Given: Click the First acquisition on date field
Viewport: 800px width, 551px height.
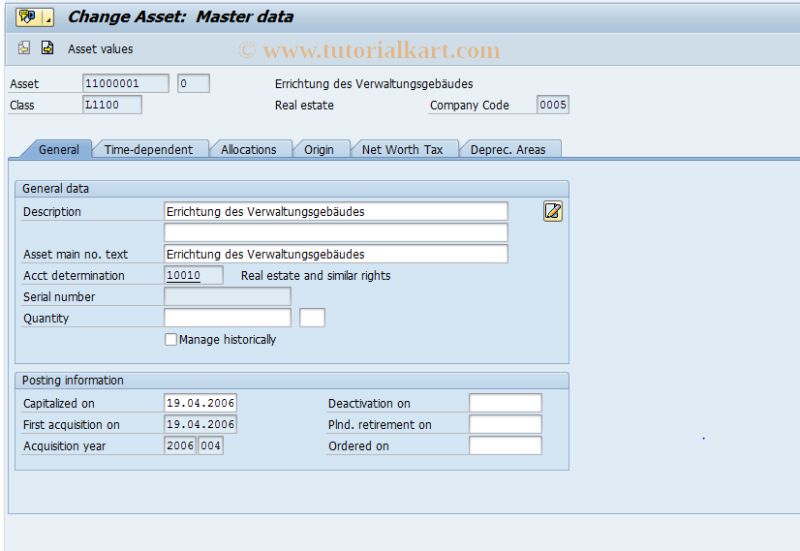Looking at the screenshot, I should click(x=201, y=424).
